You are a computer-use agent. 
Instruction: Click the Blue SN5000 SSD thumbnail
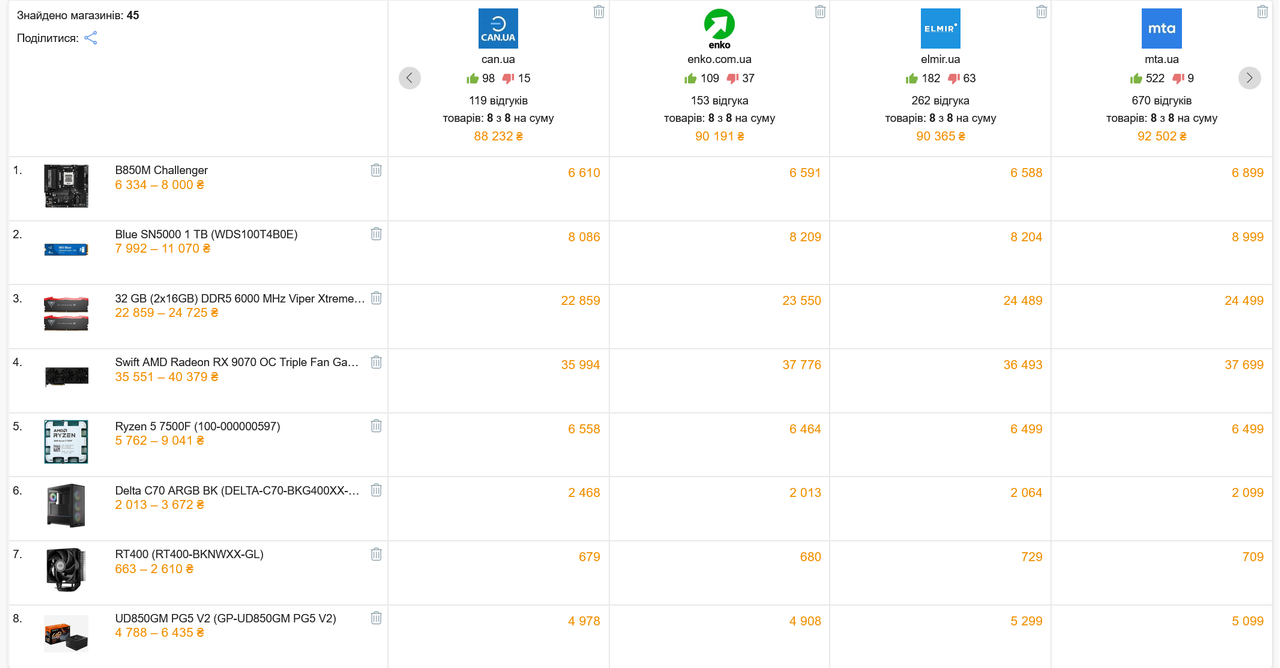pyautogui.click(x=66, y=248)
